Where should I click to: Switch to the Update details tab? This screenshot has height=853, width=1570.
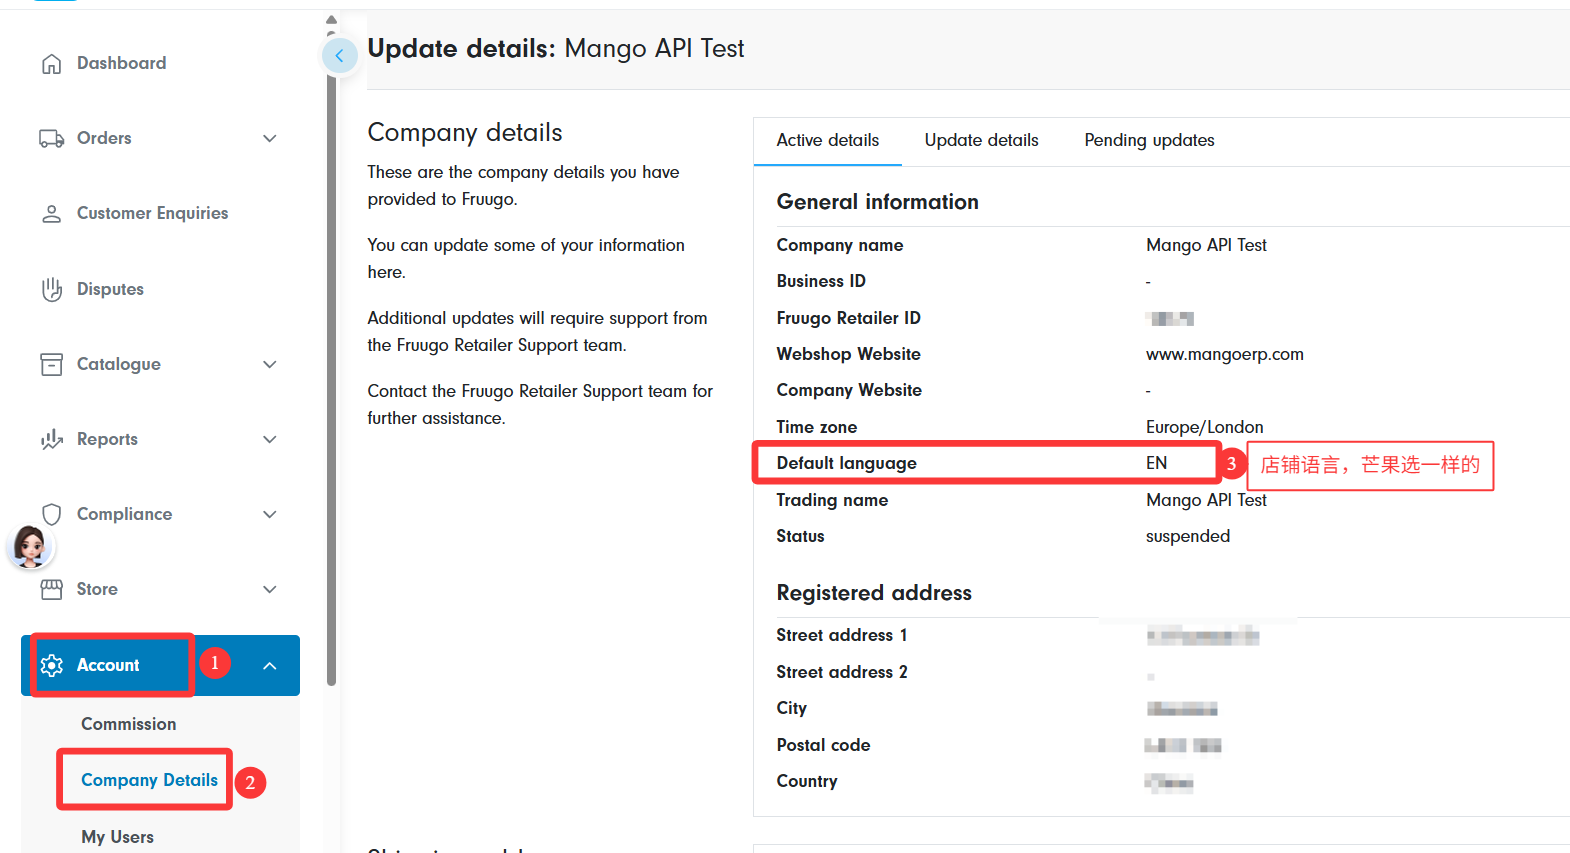980,140
